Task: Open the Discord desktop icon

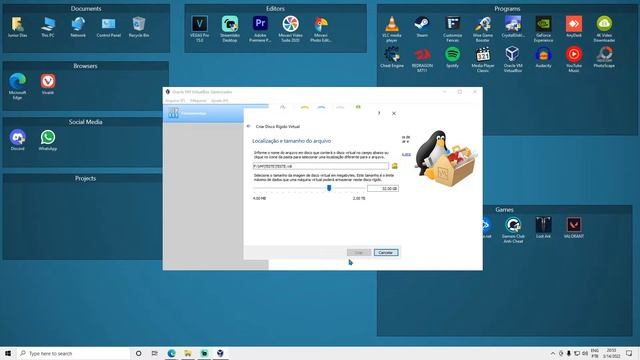Action: 18,140
